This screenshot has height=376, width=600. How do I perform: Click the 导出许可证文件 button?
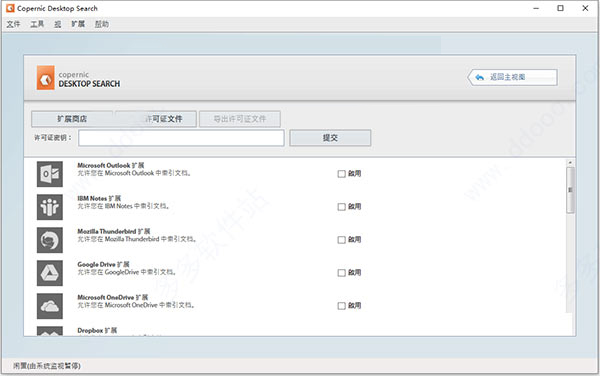(x=240, y=119)
